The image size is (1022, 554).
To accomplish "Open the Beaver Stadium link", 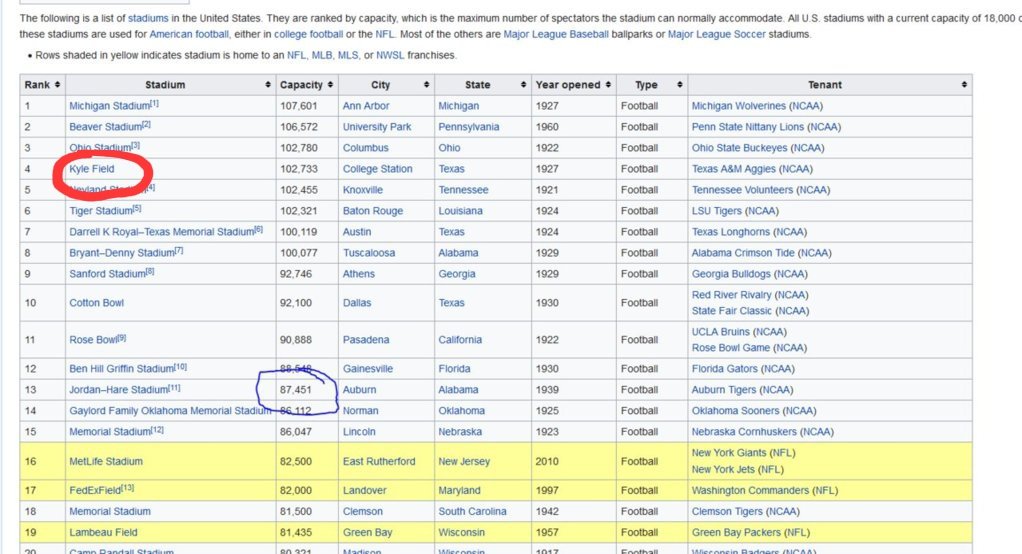I will (106, 127).
